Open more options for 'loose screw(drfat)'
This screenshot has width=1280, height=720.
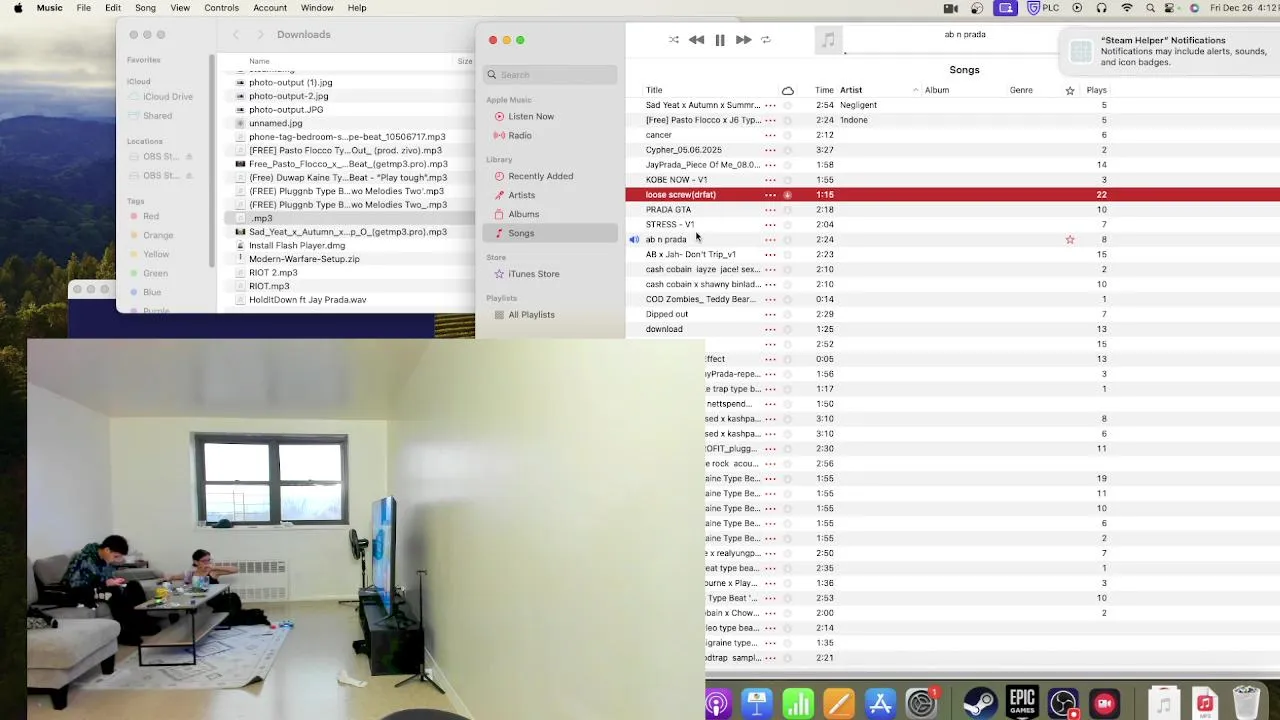point(770,195)
